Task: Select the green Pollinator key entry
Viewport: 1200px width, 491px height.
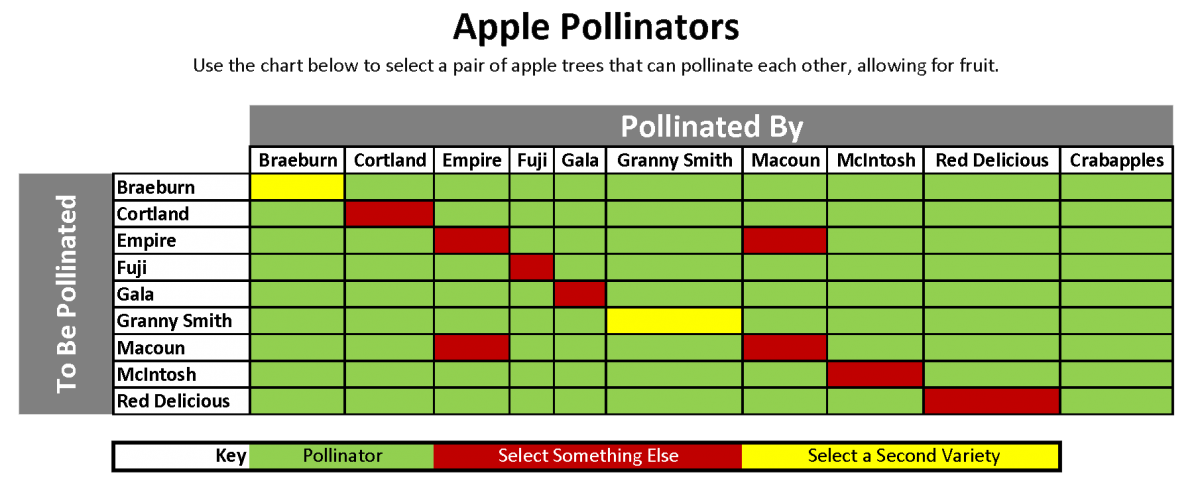Action: [x=342, y=456]
